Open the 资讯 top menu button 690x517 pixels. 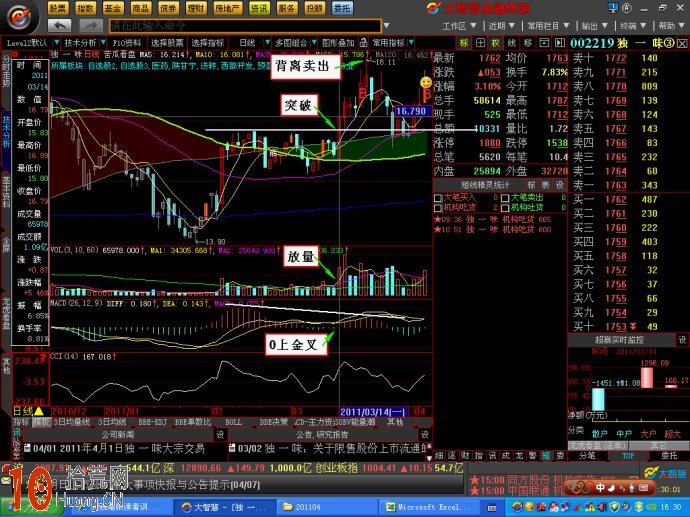[259, 8]
